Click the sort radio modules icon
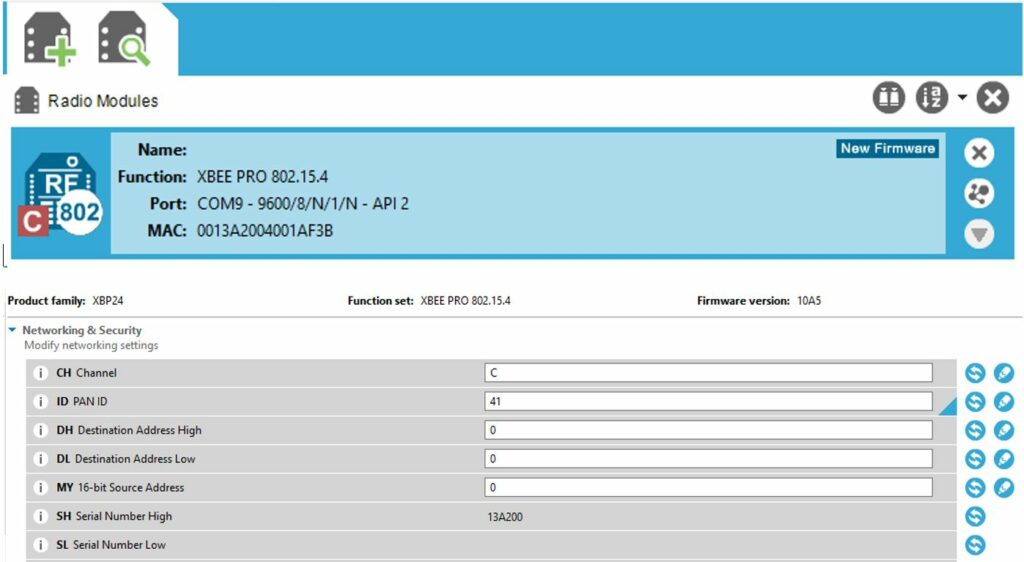Screen dimensions: 1024x562 pos(932,98)
